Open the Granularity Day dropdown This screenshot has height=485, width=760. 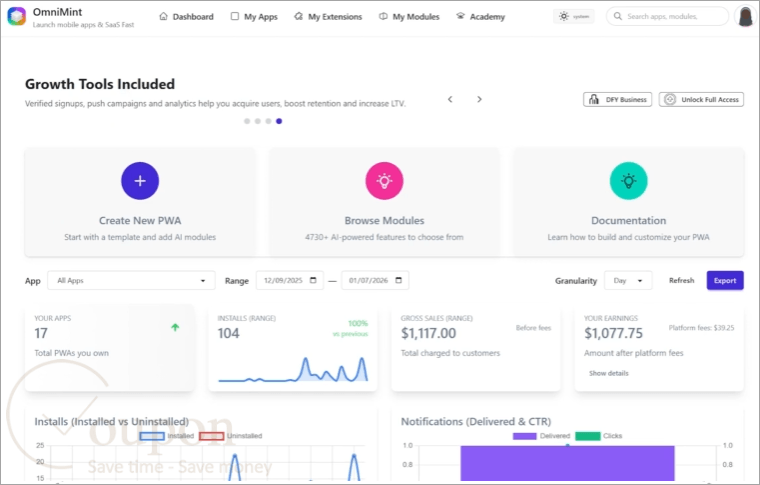click(628, 281)
